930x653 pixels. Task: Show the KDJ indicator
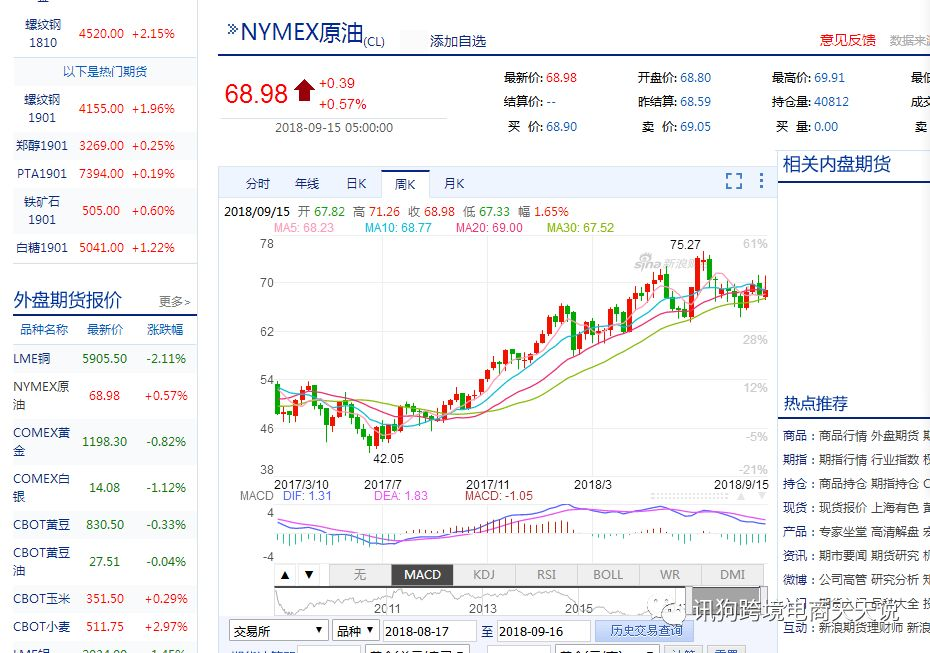(484, 575)
